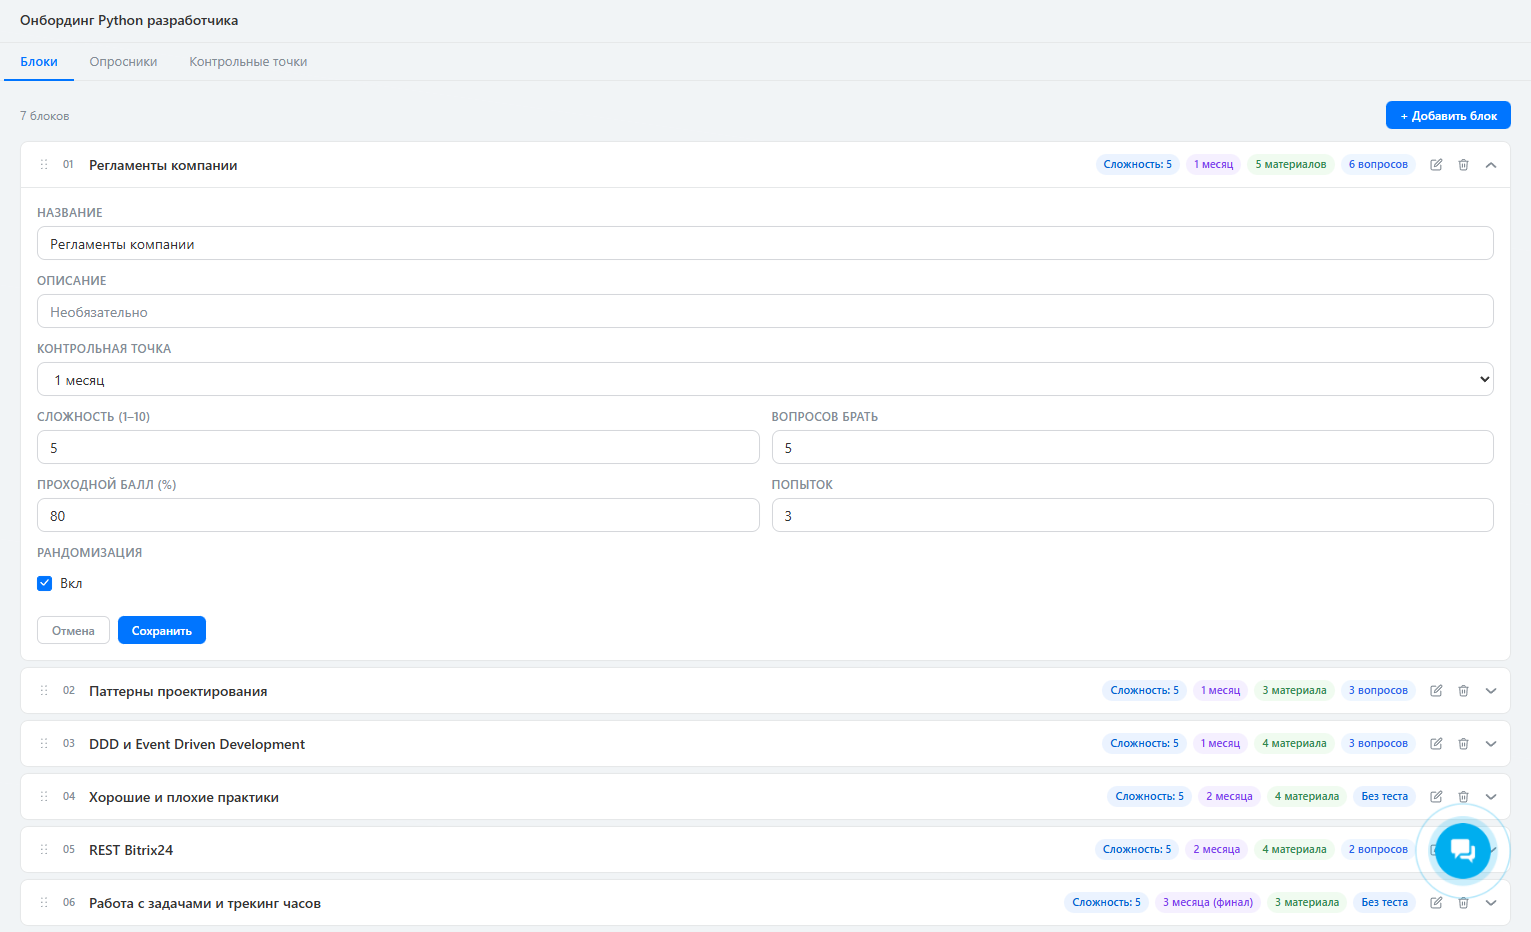
Task: Grab drag handle of REST Bitrix24 block
Action: (44, 850)
